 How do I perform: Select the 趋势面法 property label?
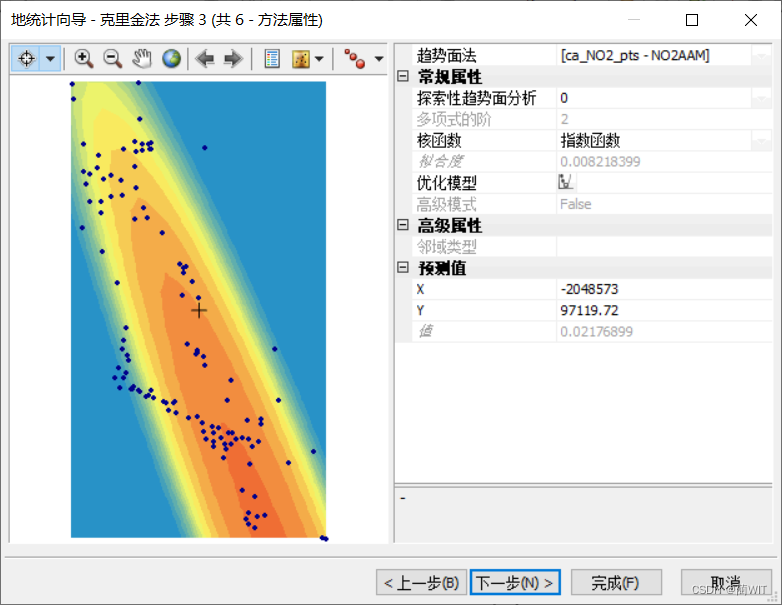(446, 55)
